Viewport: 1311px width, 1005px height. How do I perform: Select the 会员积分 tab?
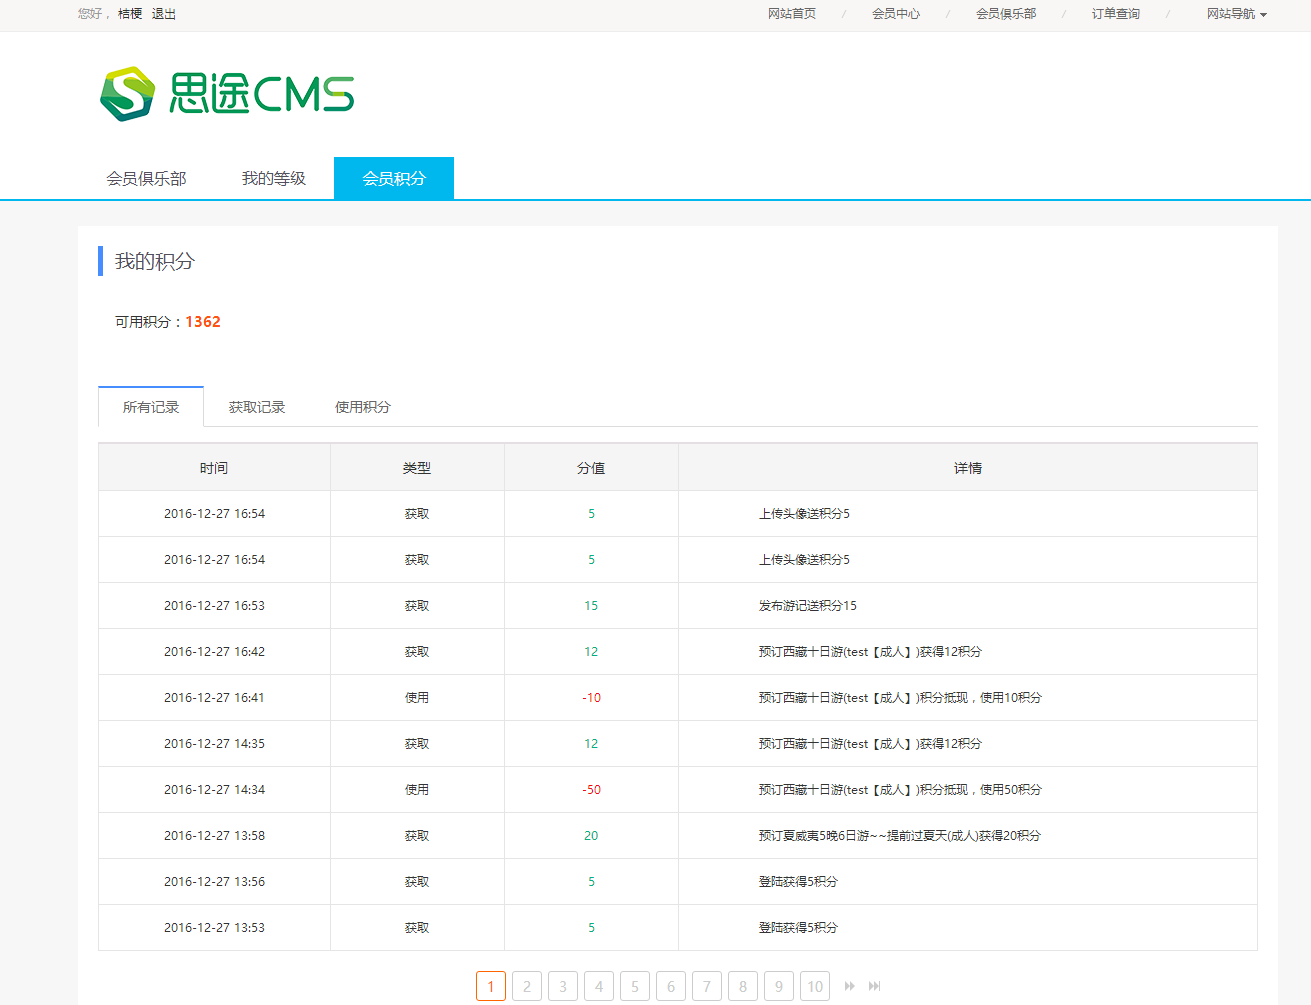click(394, 179)
